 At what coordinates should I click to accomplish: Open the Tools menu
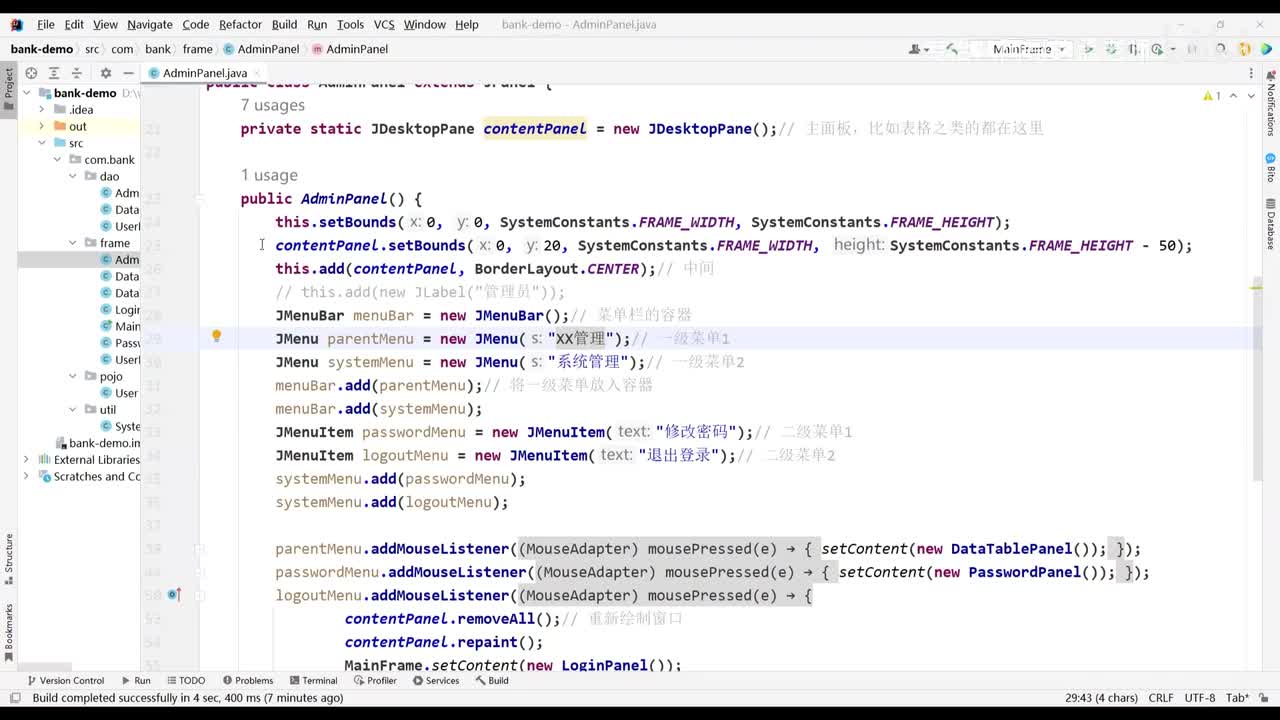(350, 24)
